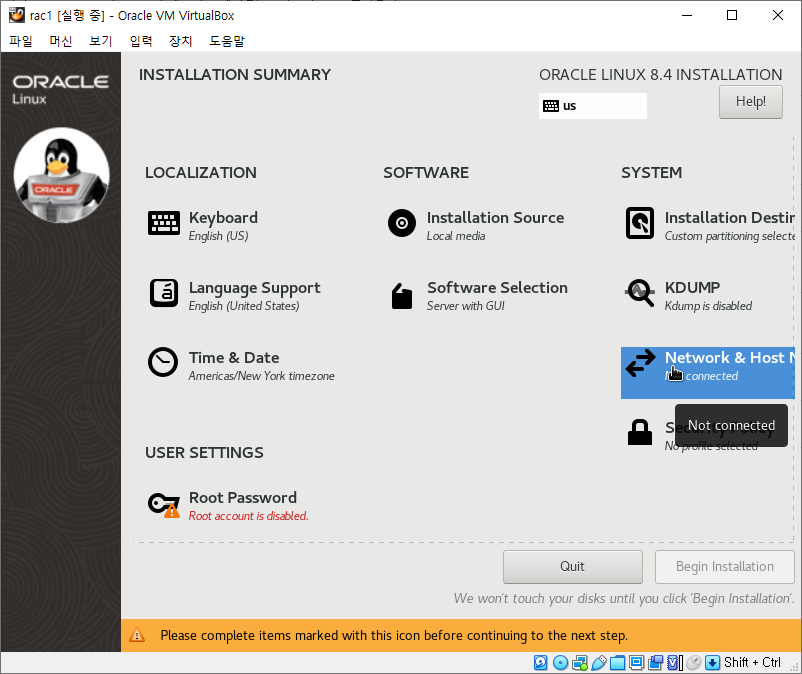Click the Quit button

pyautogui.click(x=572, y=567)
